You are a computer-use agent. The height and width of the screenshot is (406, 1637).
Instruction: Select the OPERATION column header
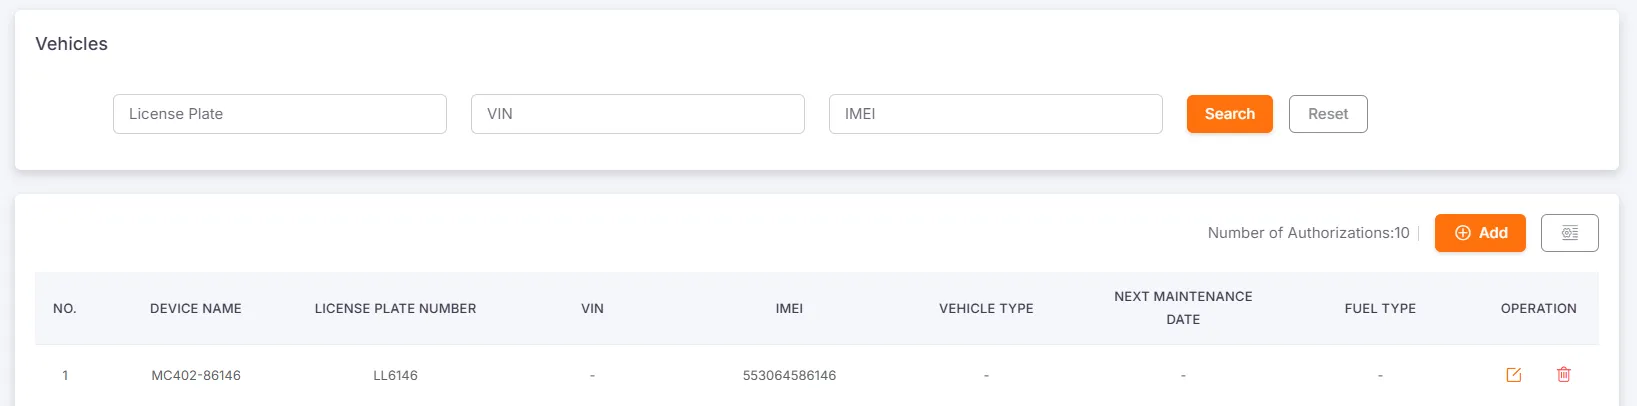[1538, 309]
